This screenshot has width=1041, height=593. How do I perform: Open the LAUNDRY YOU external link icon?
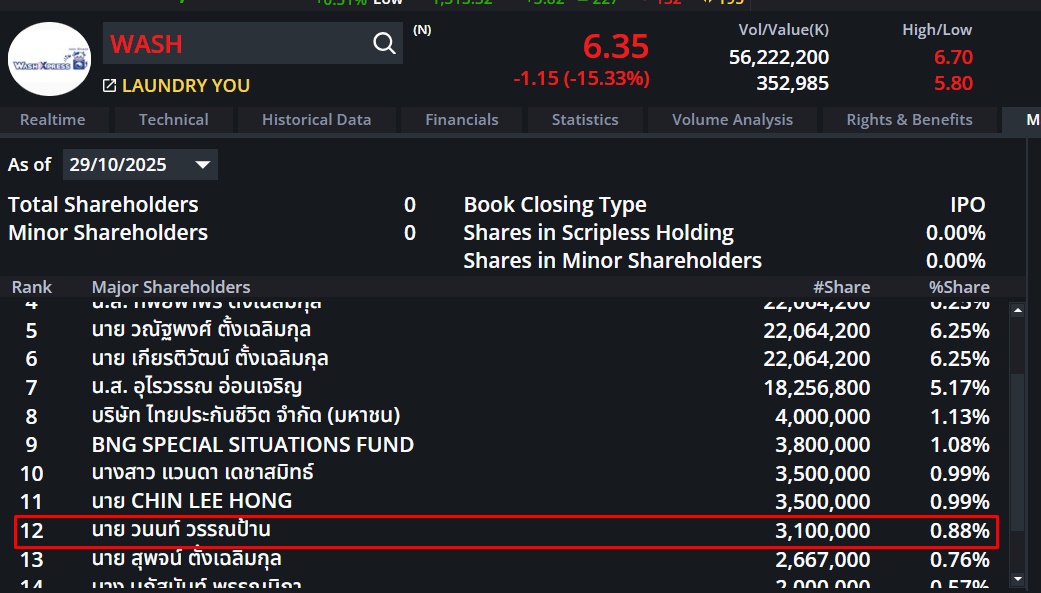(x=109, y=86)
